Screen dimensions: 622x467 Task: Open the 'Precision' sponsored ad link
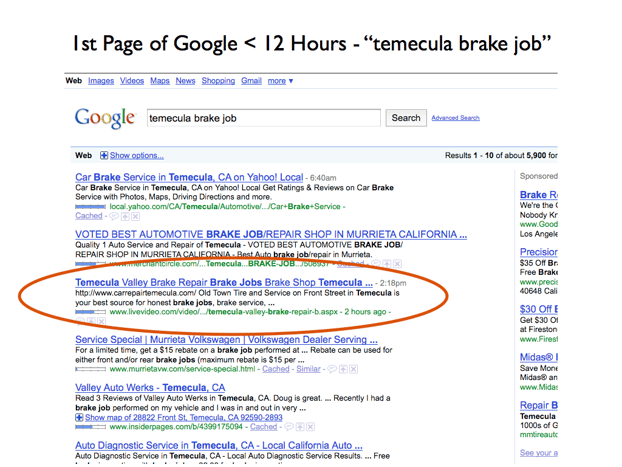pos(539,252)
